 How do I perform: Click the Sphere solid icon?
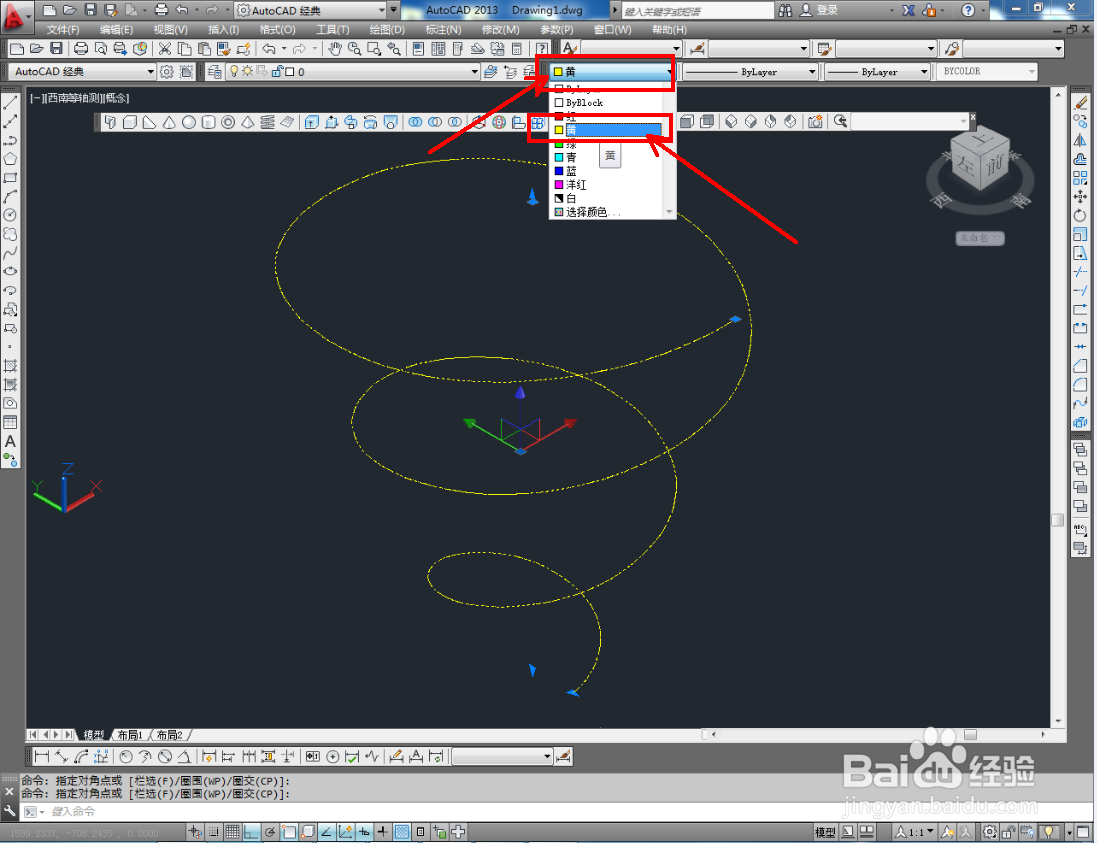[x=189, y=122]
